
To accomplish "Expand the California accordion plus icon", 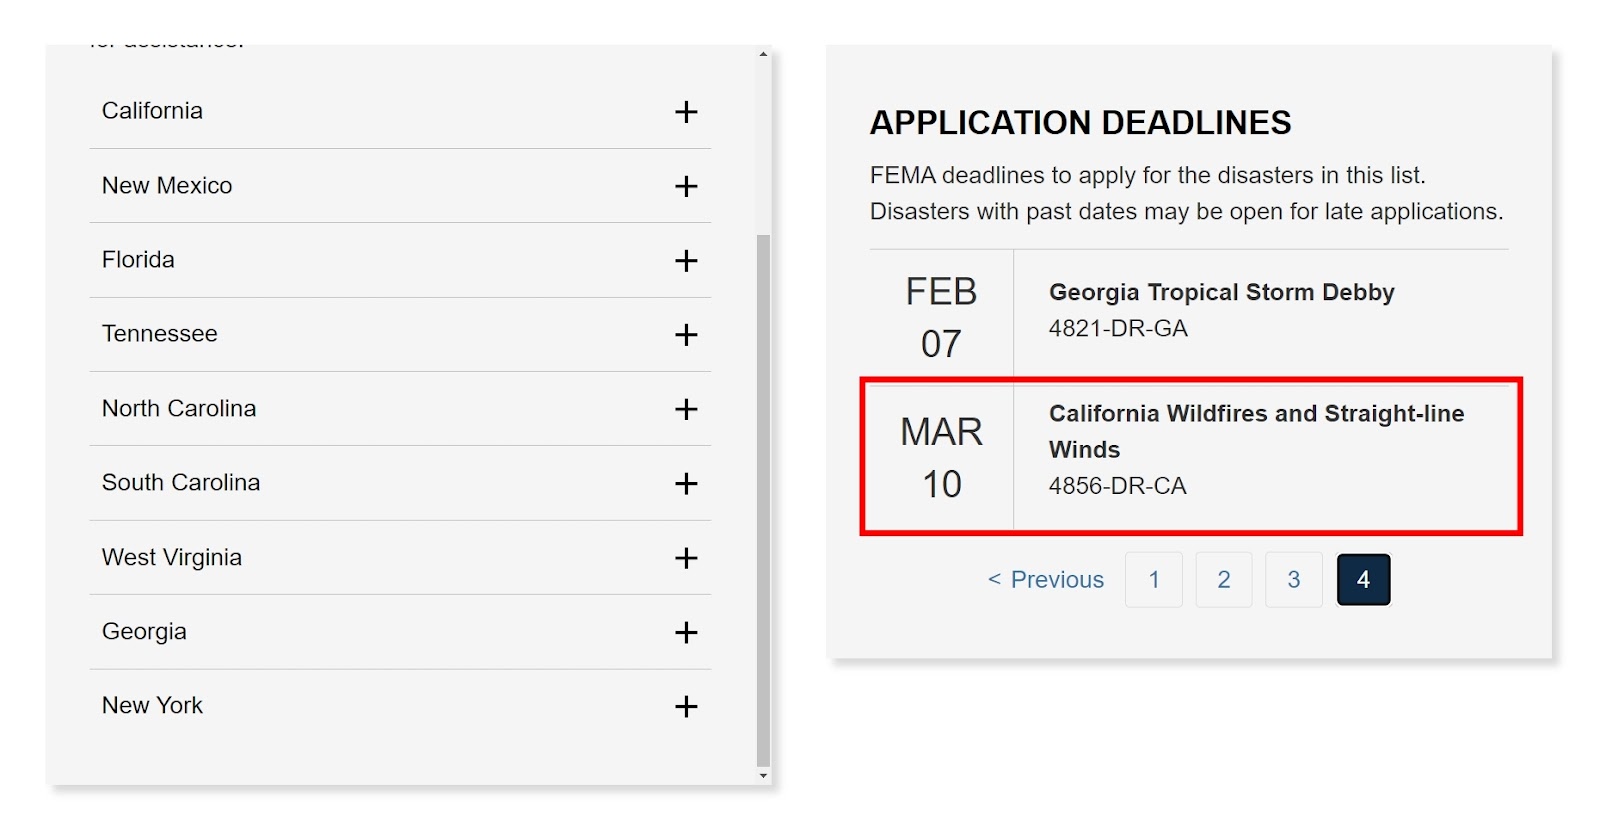I will (x=685, y=112).
